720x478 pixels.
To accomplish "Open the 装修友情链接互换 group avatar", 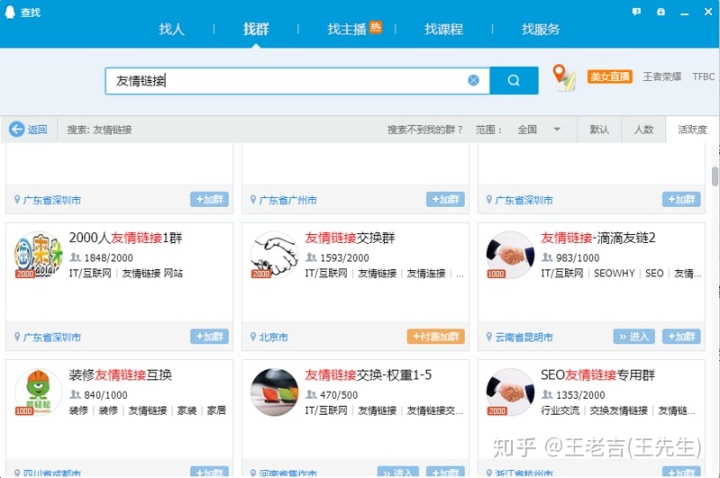I will [38, 392].
